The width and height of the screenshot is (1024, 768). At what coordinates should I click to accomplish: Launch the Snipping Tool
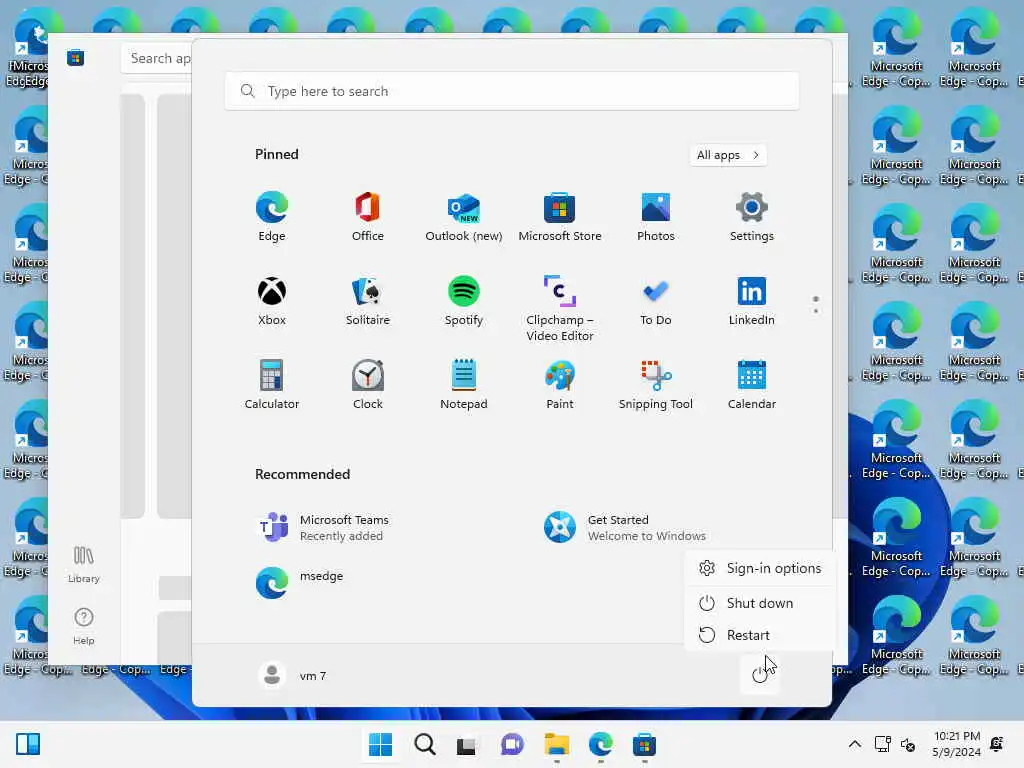[656, 385]
